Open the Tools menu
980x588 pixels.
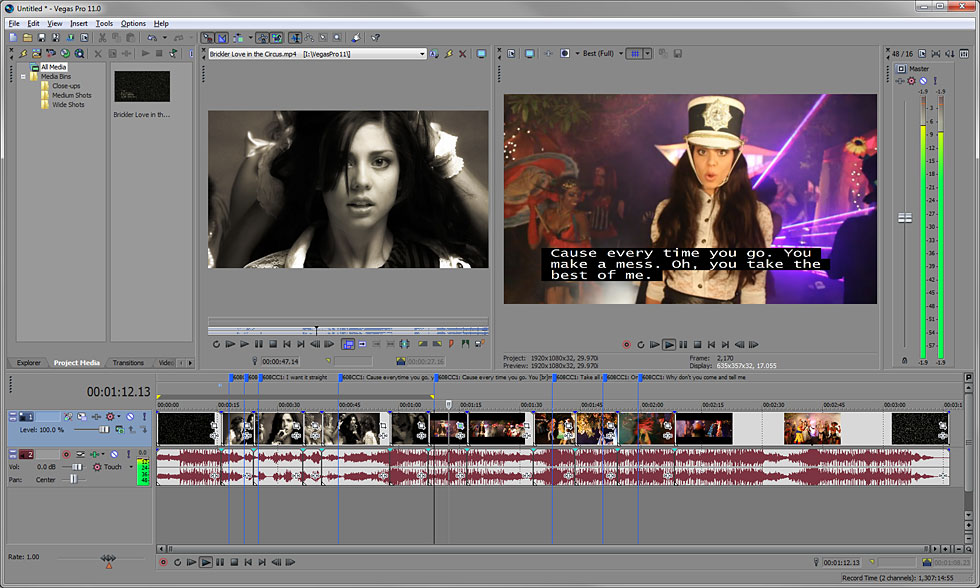104,23
